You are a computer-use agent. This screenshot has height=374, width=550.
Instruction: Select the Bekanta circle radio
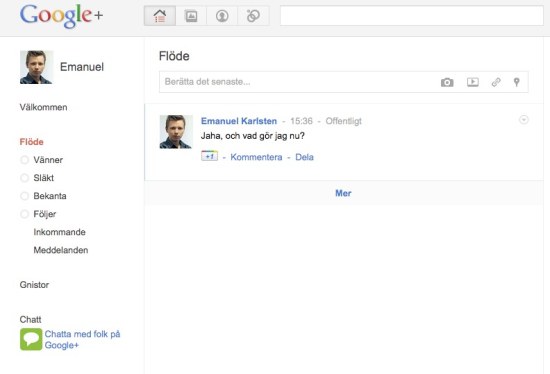(25, 196)
